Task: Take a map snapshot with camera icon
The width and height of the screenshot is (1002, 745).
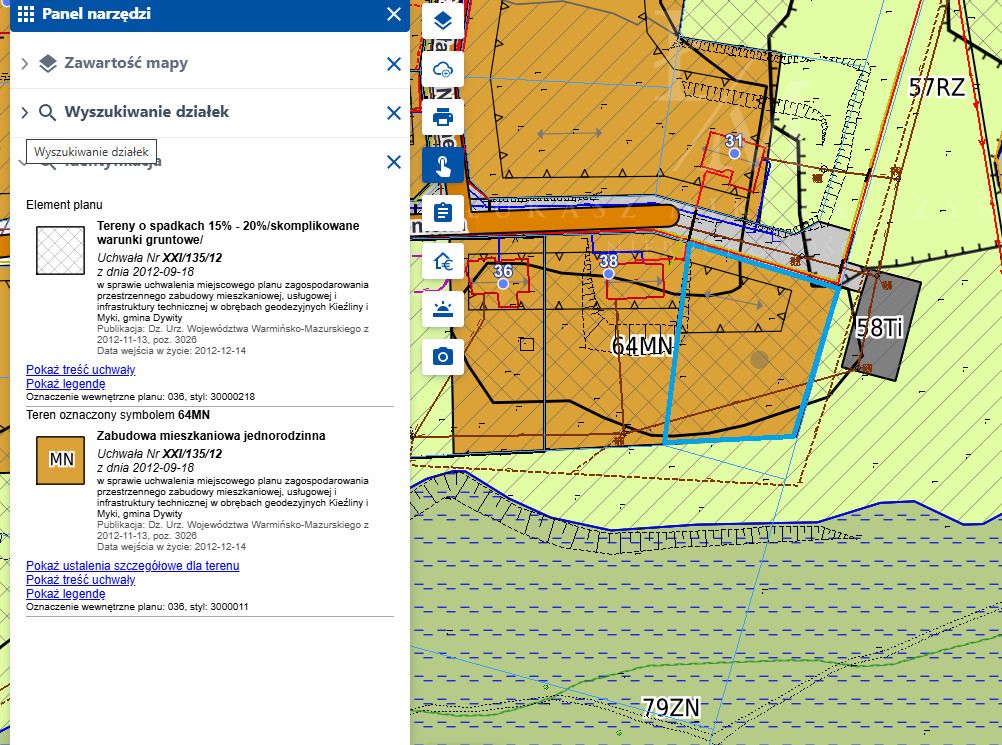Action: click(x=443, y=357)
